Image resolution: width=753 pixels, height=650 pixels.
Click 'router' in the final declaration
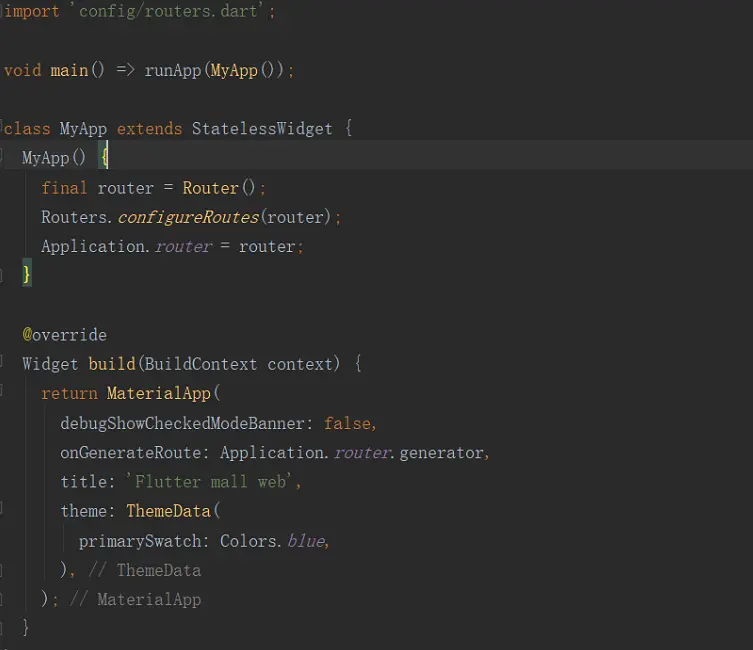[x=126, y=188]
